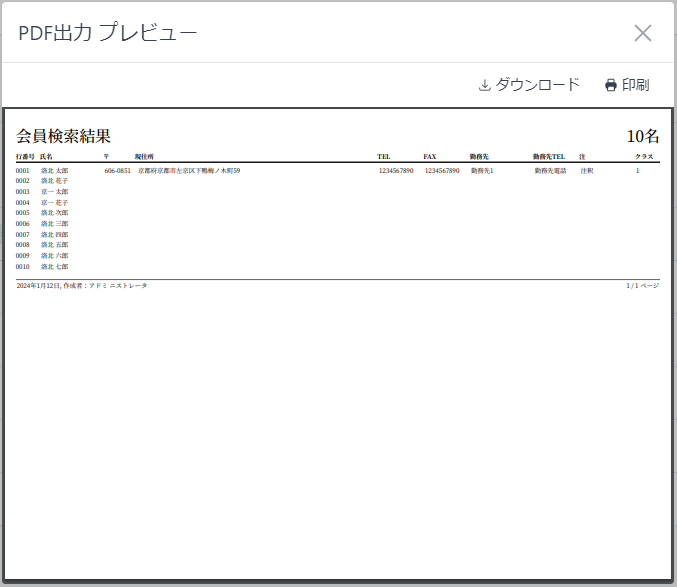This screenshot has height=587, width=677.
Task: Select the name 京一 花子
Action: tap(54, 202)
